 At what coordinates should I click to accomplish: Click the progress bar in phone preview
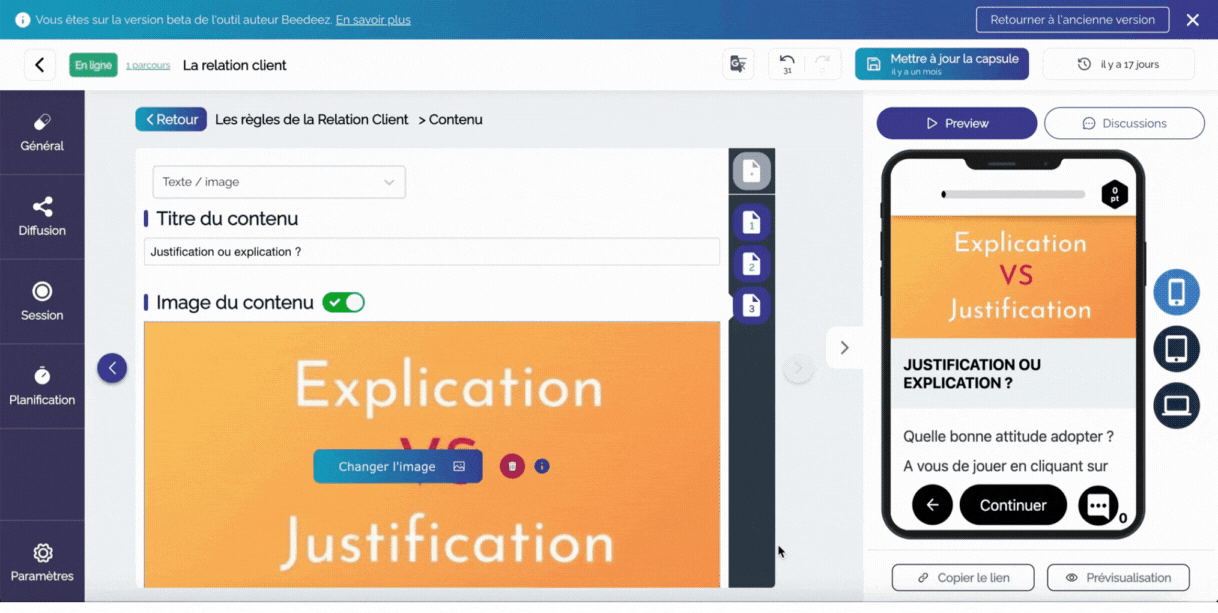[x=1013, y=195]
